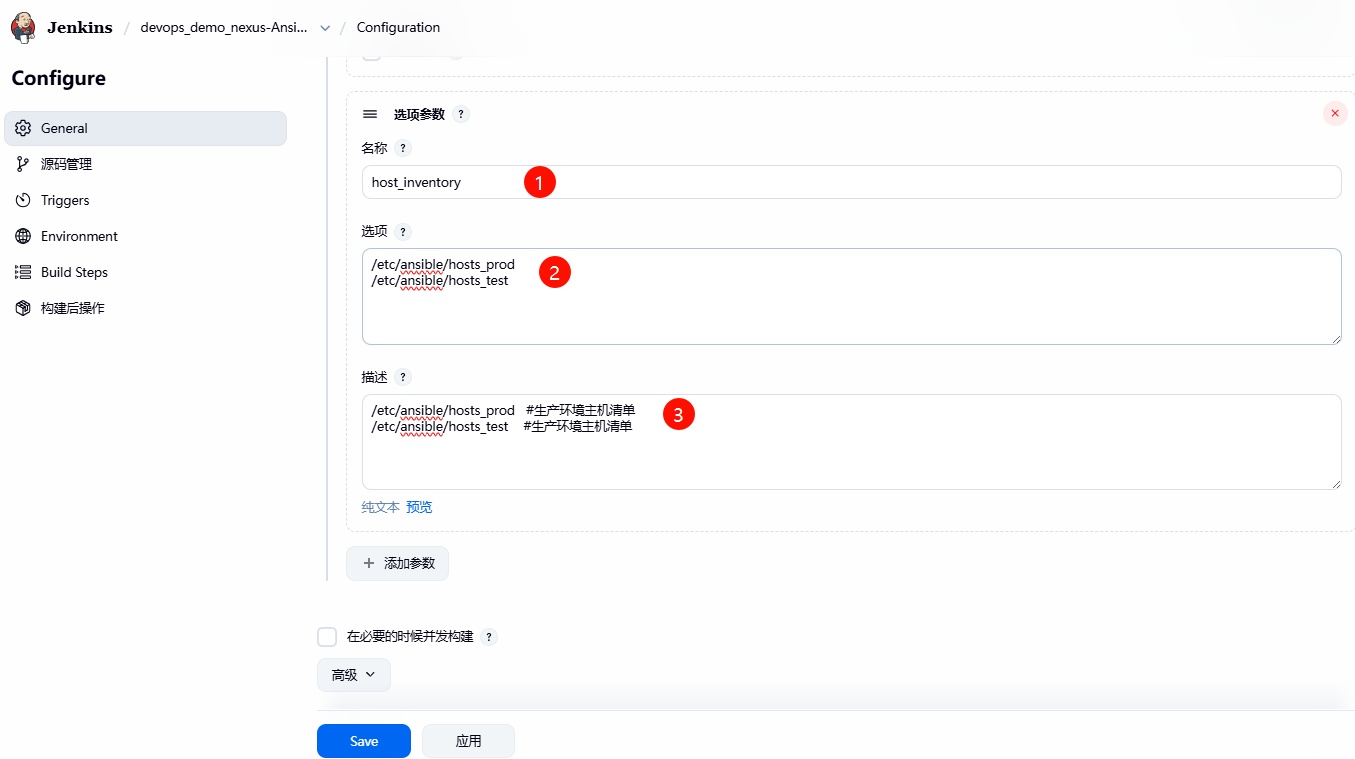Enable 在必要的时候并发构建 checkbox
The height and width of the screenshot is (759, 1355).
(327, 637)
